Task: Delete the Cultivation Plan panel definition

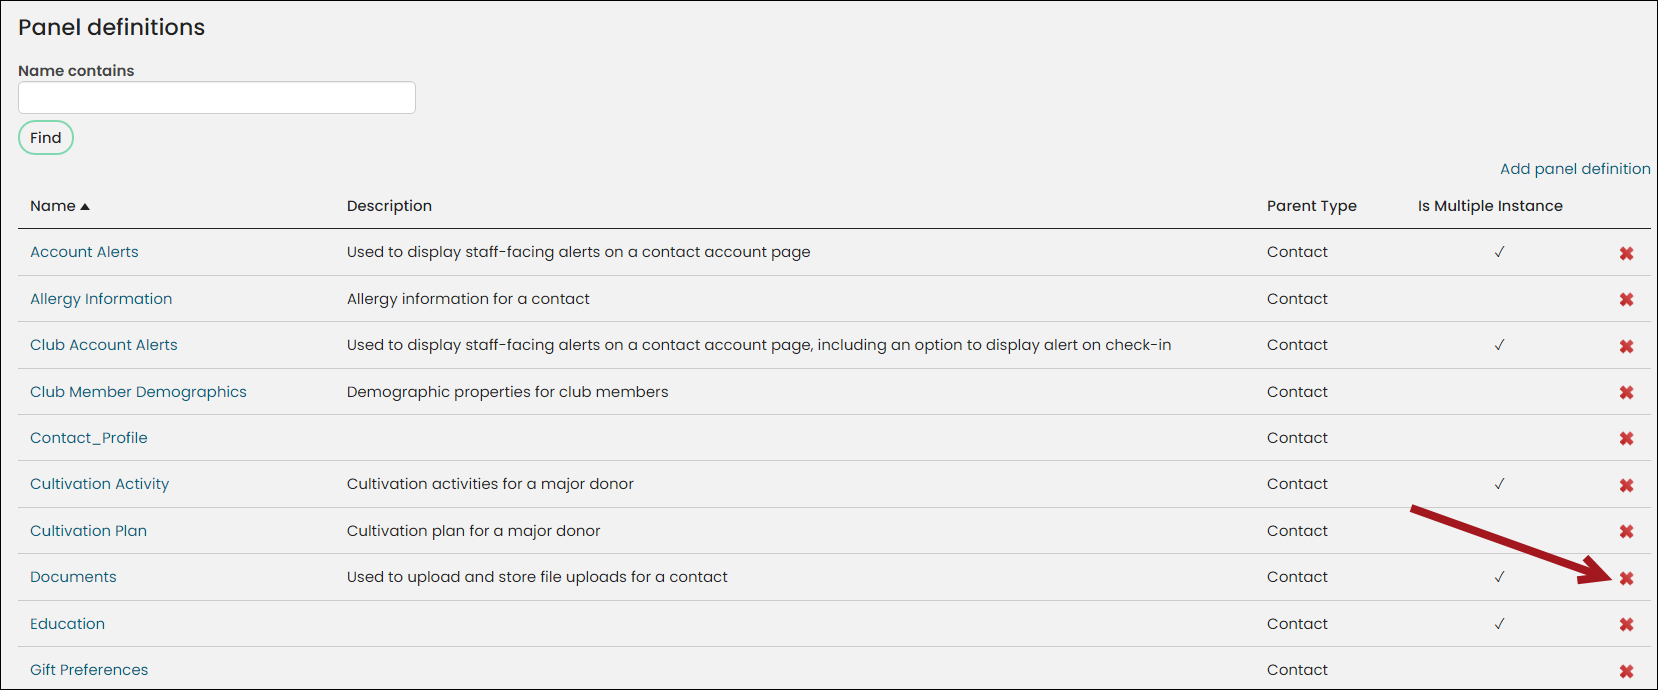Action: tap(1626, 532)
